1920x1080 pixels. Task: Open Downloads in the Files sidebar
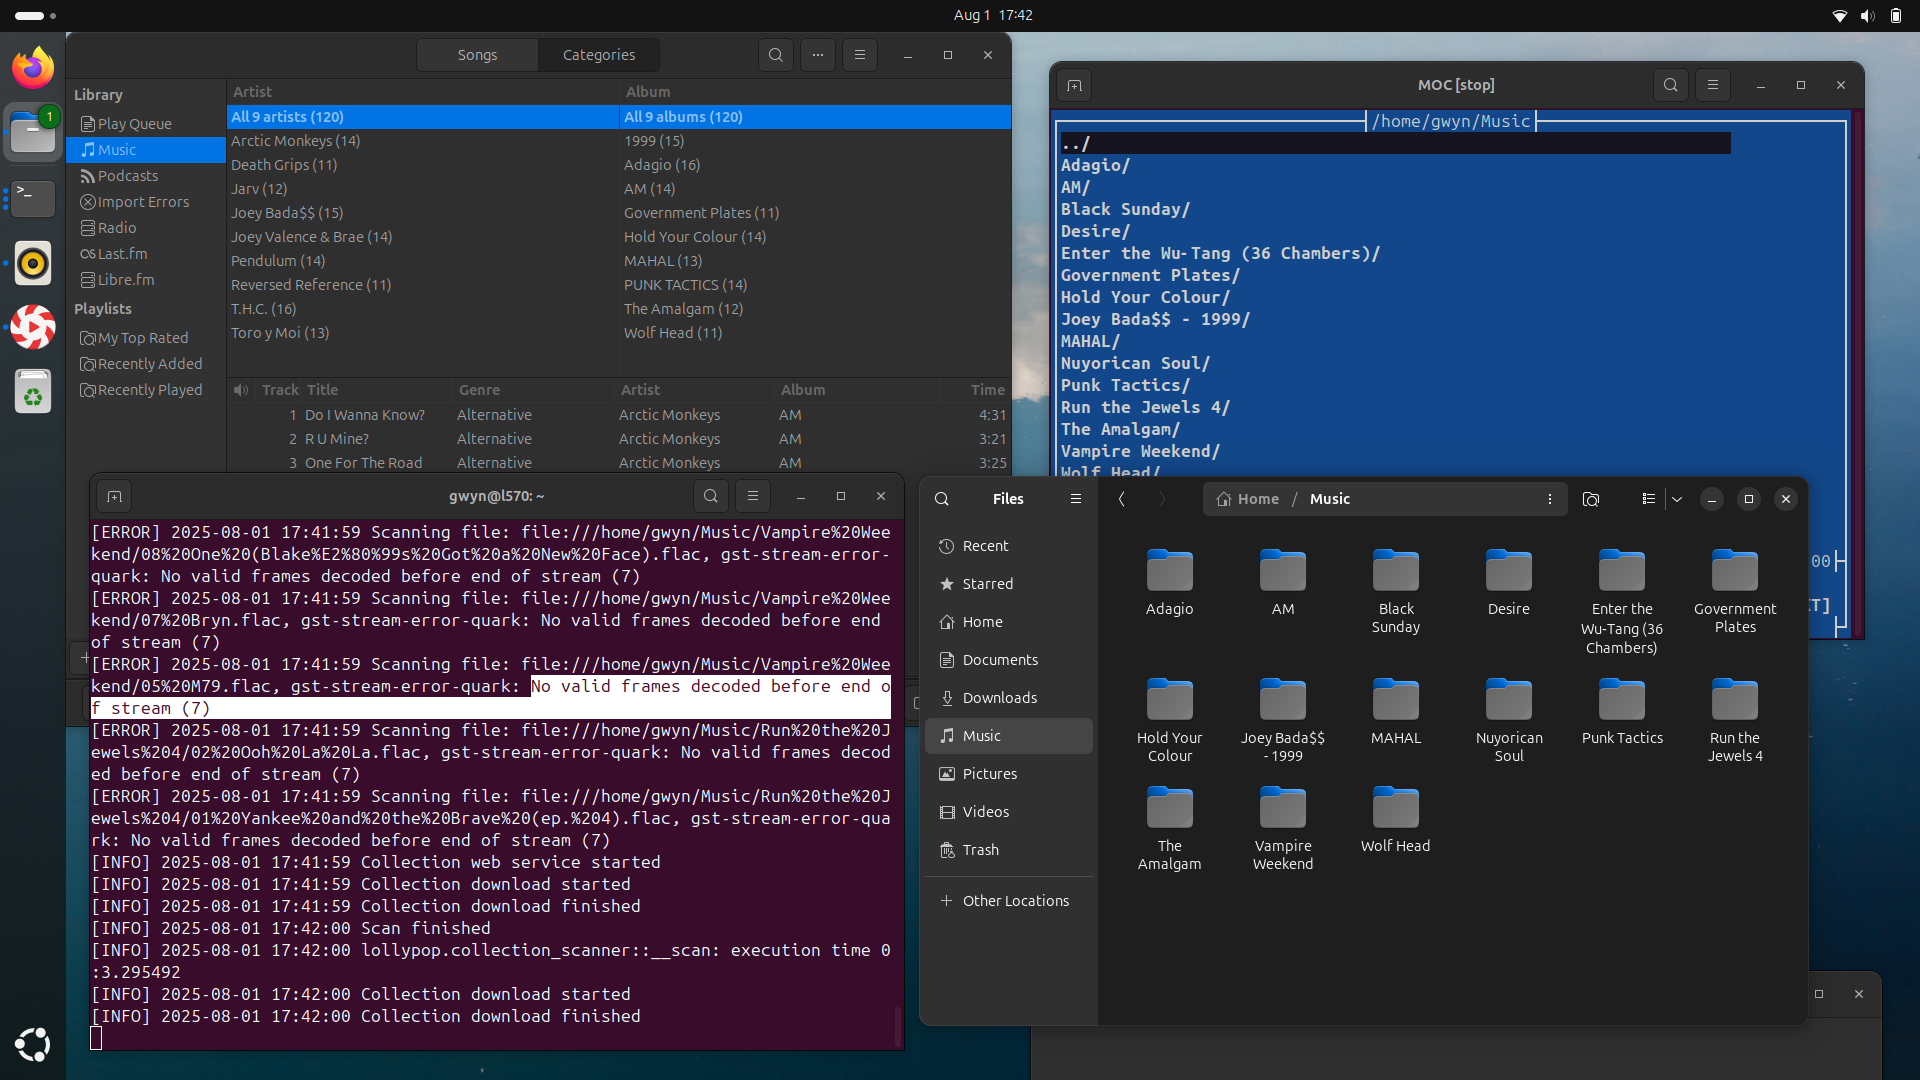tap(1009, 698)
